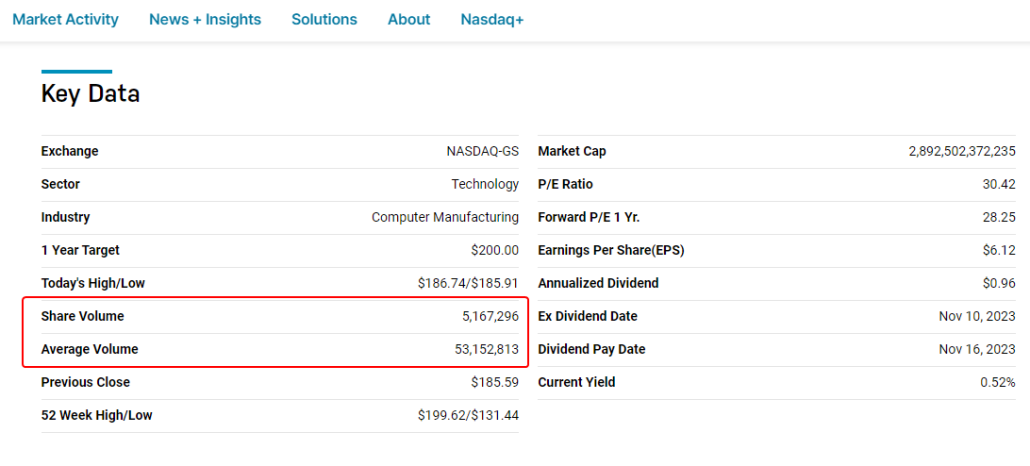This screenshot has width=1030, height=466.
Task: Select the Technology sector value
Action: tap(485, 184)
